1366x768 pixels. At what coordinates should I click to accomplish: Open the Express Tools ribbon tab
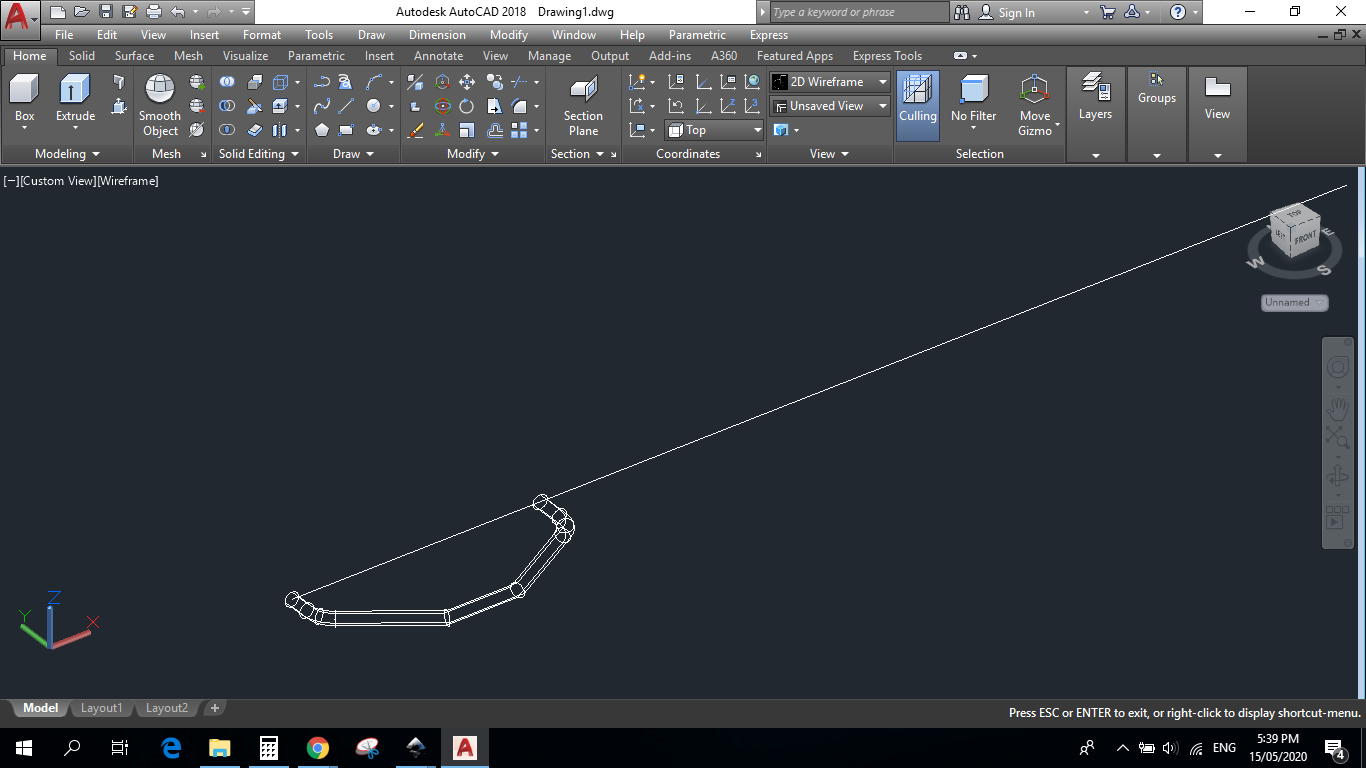887,56
